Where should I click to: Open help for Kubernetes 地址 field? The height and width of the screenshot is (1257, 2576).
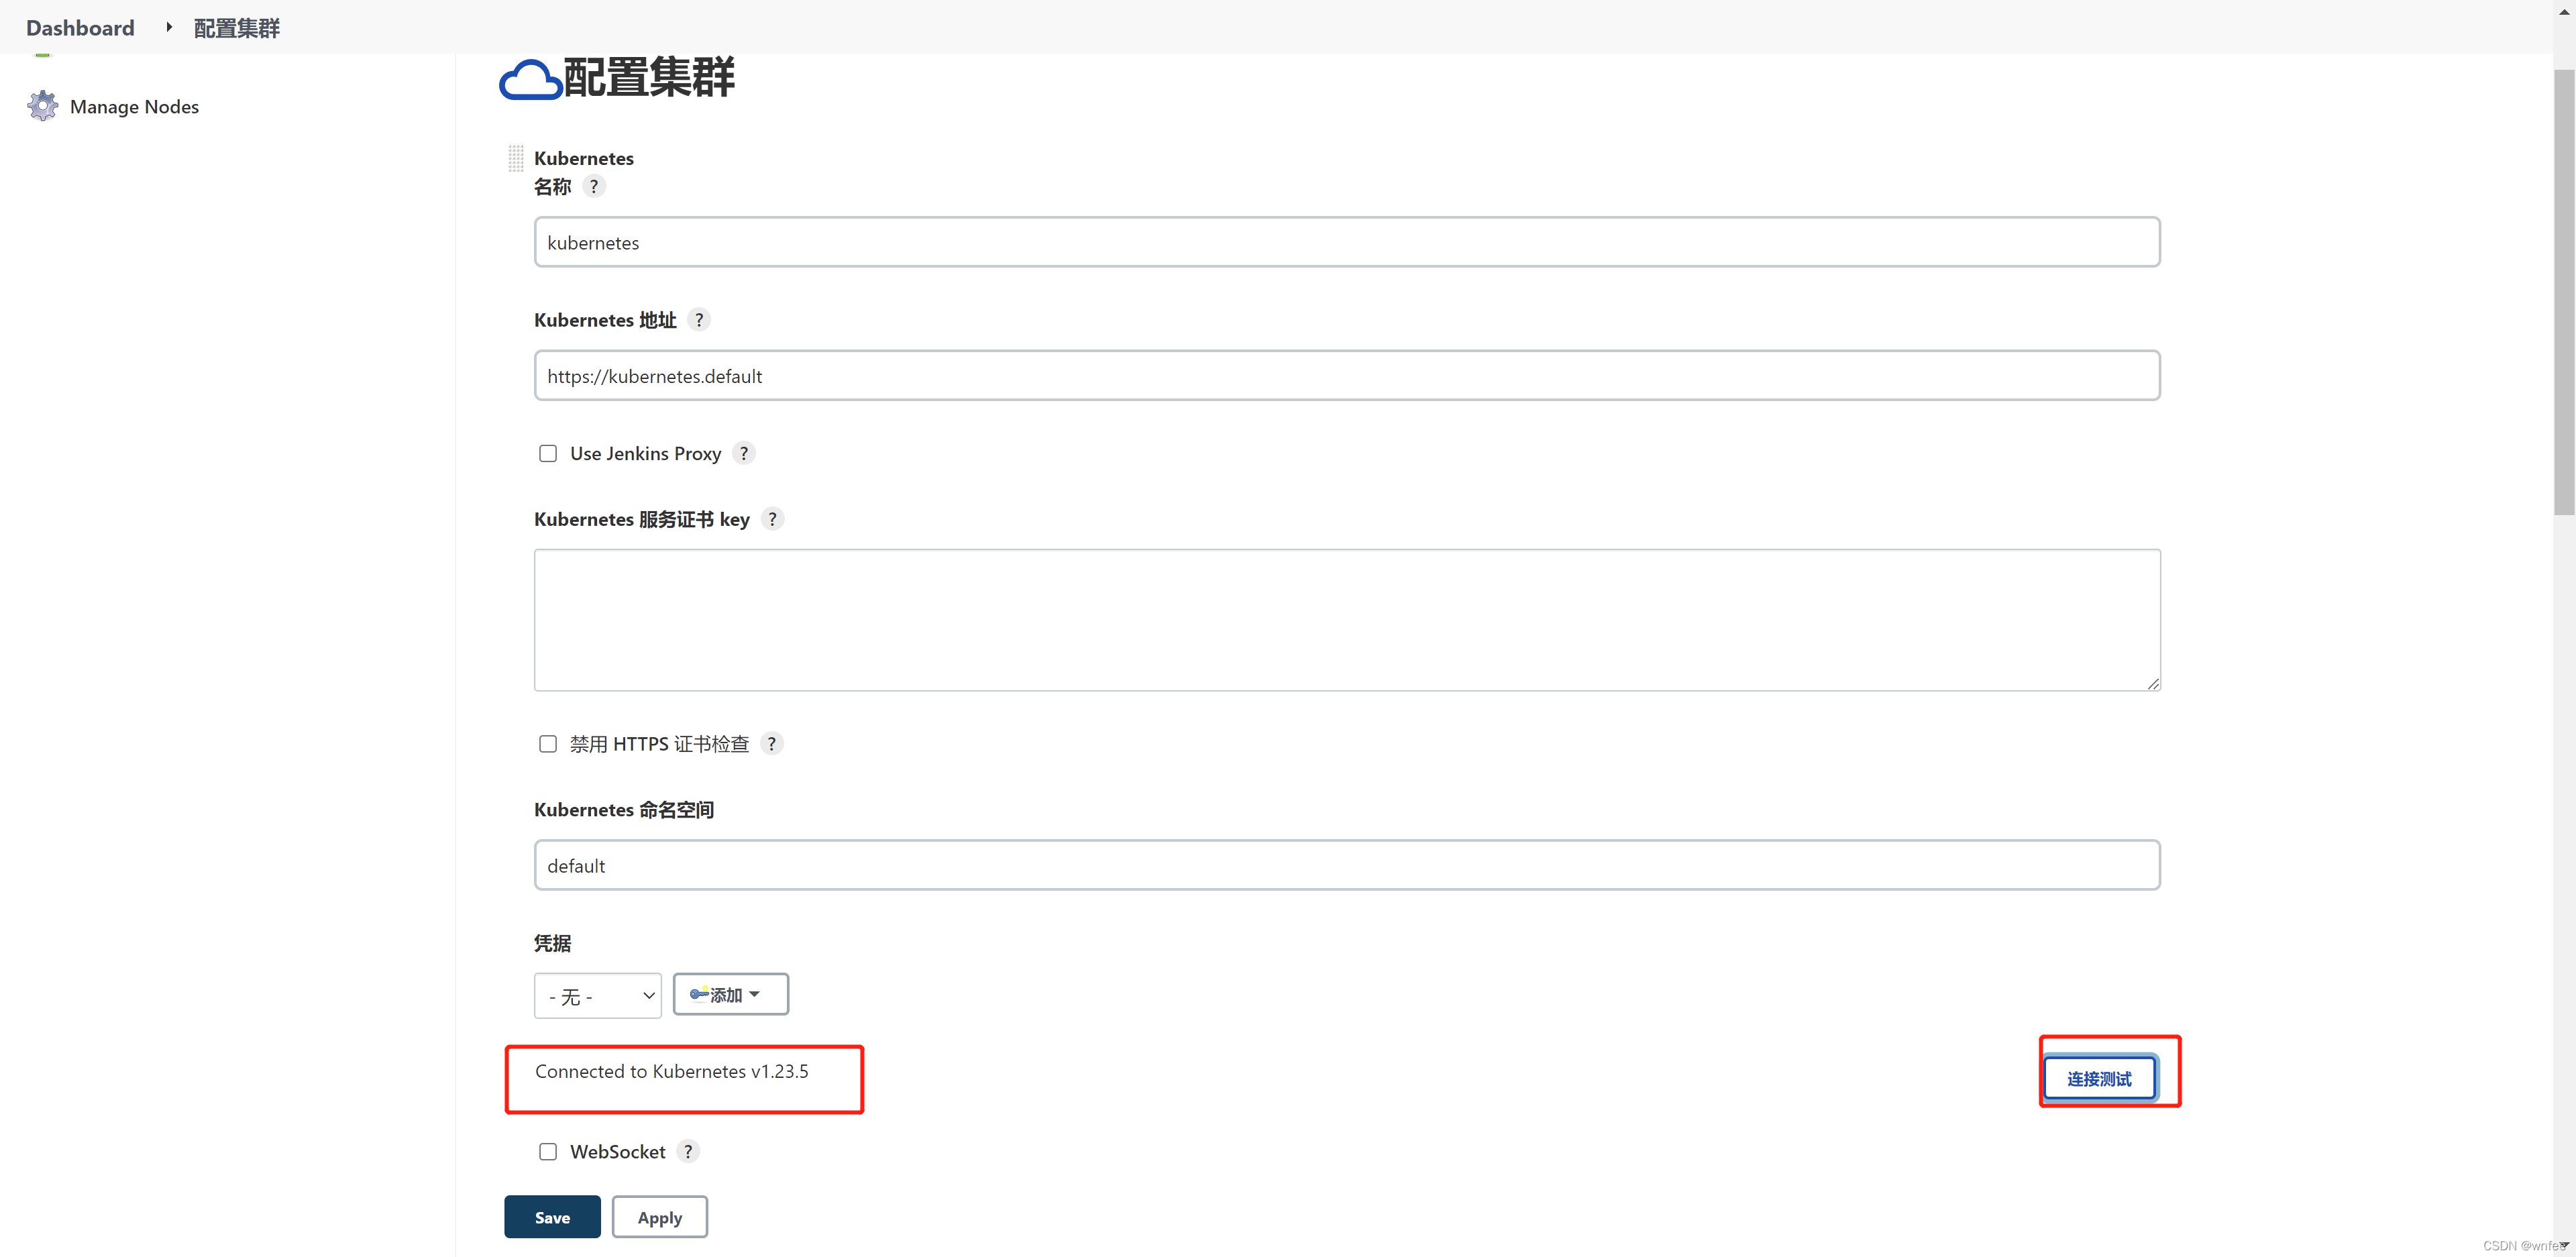699,320
